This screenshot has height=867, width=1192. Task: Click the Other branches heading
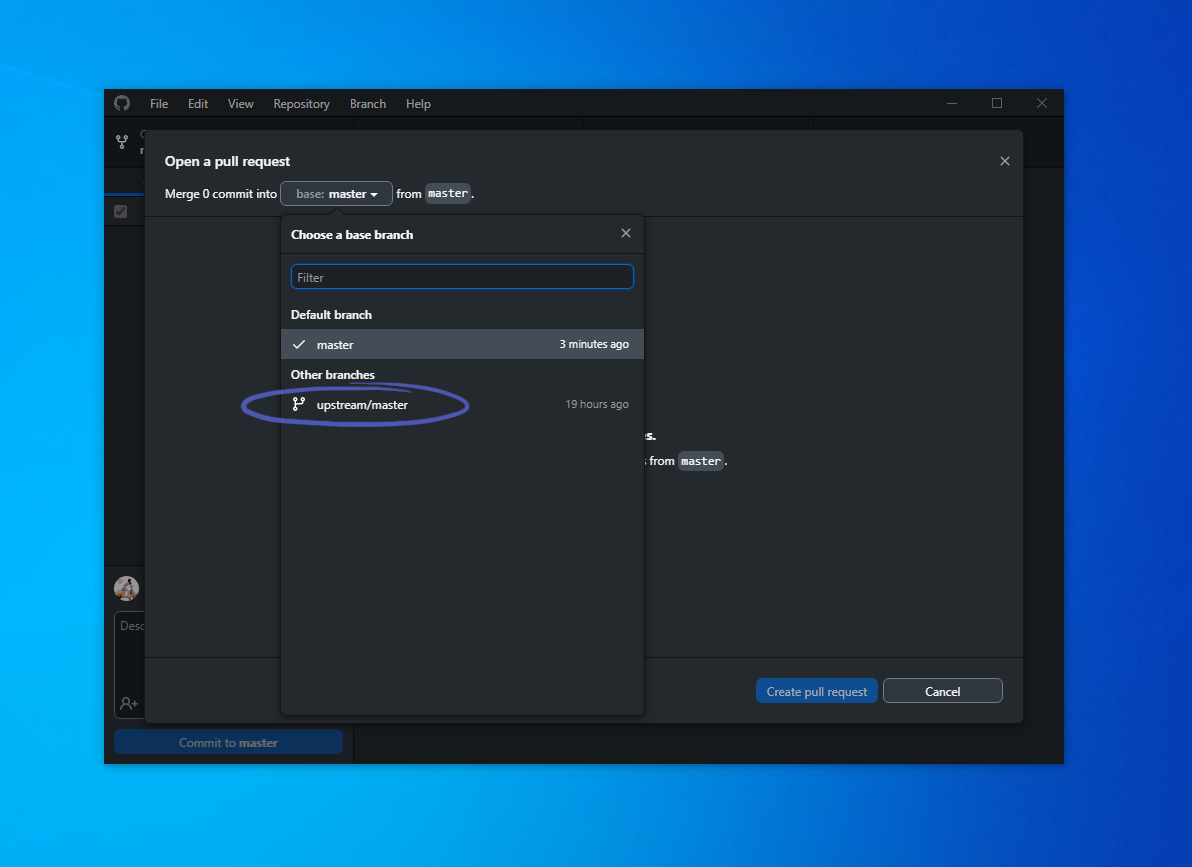pyautogui.click(x=332, y=374)
